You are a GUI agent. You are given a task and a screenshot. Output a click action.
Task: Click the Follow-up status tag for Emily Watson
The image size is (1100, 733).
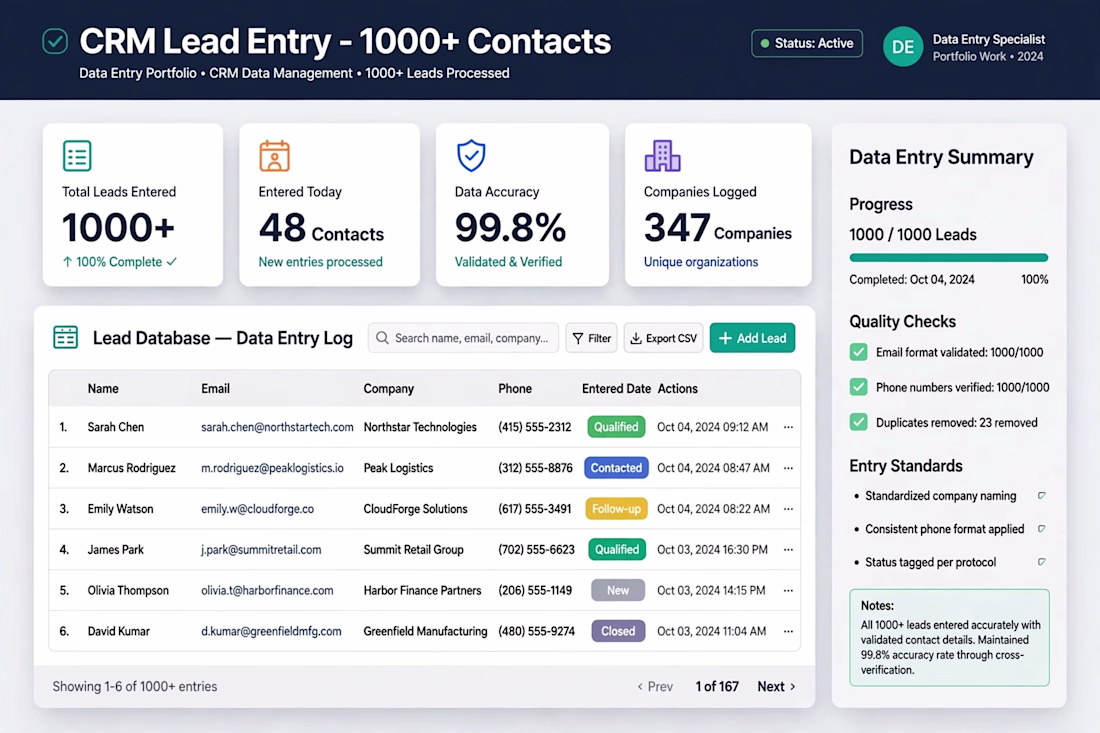point(616,509)
